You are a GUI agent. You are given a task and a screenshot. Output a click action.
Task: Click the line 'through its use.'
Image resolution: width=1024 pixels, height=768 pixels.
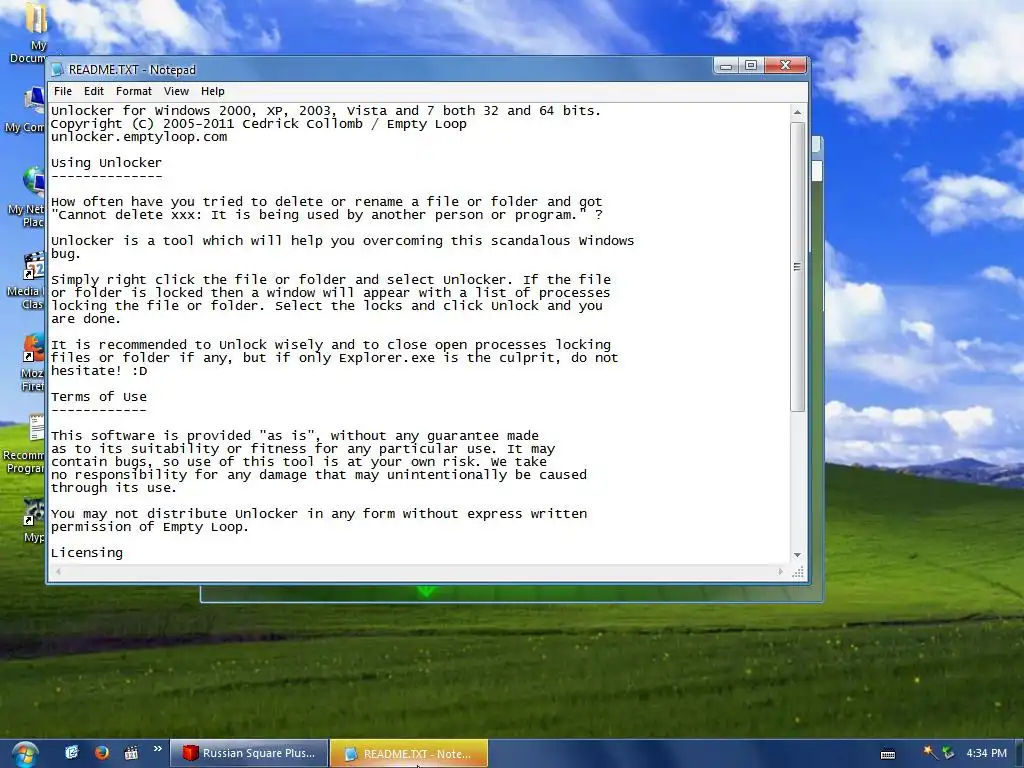pyautogui.click(x=114, y=488)
